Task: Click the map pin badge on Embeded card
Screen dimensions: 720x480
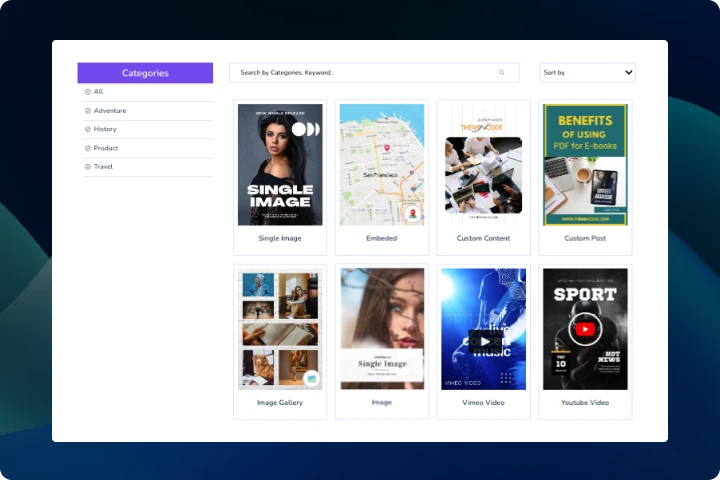Action: (x=413, y=214)
